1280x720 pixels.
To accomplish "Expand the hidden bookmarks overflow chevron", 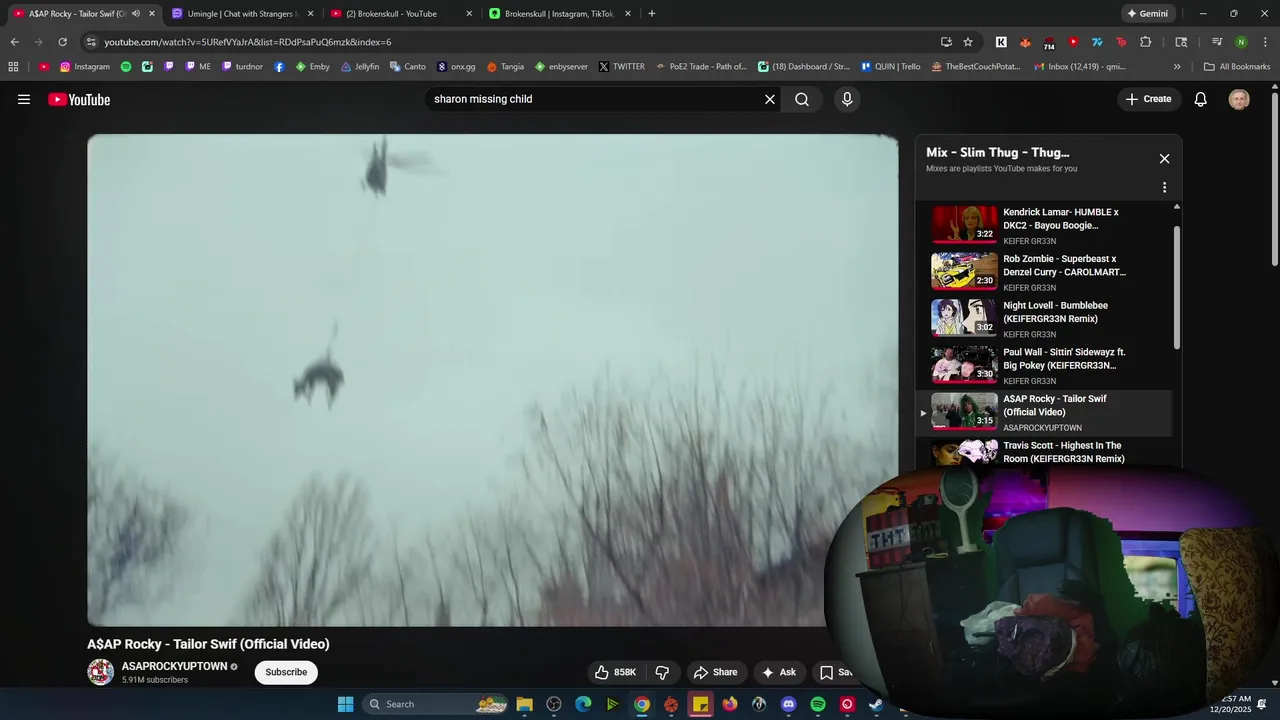I will pyautogui.click(x=1177, y=67).
